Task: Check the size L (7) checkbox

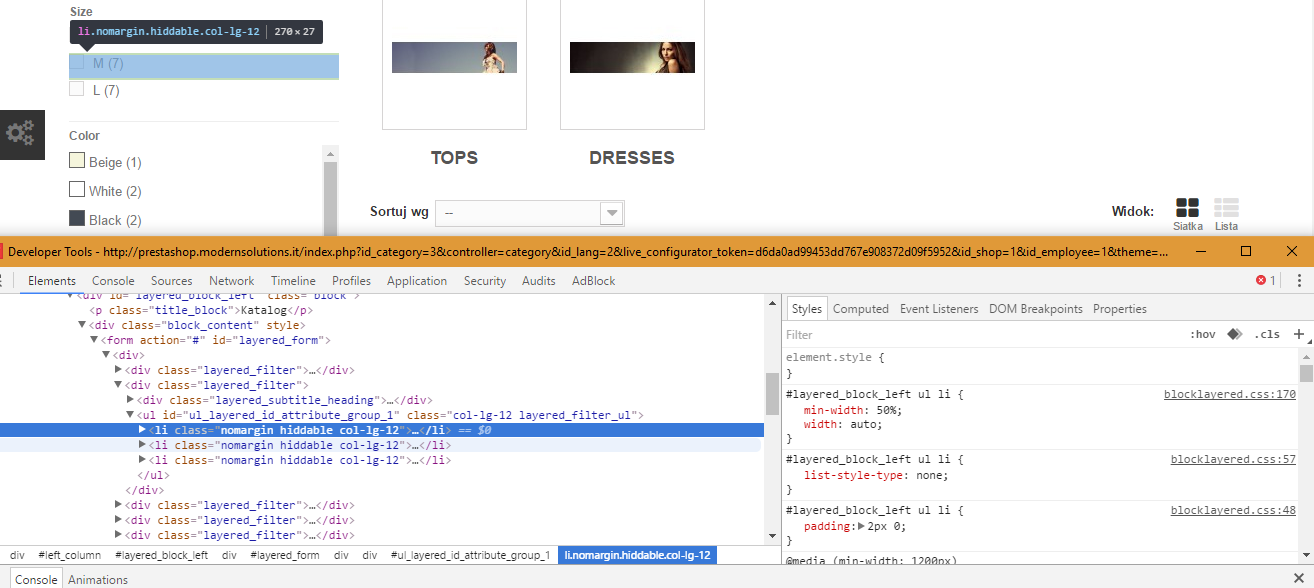Action: [76, 89]
